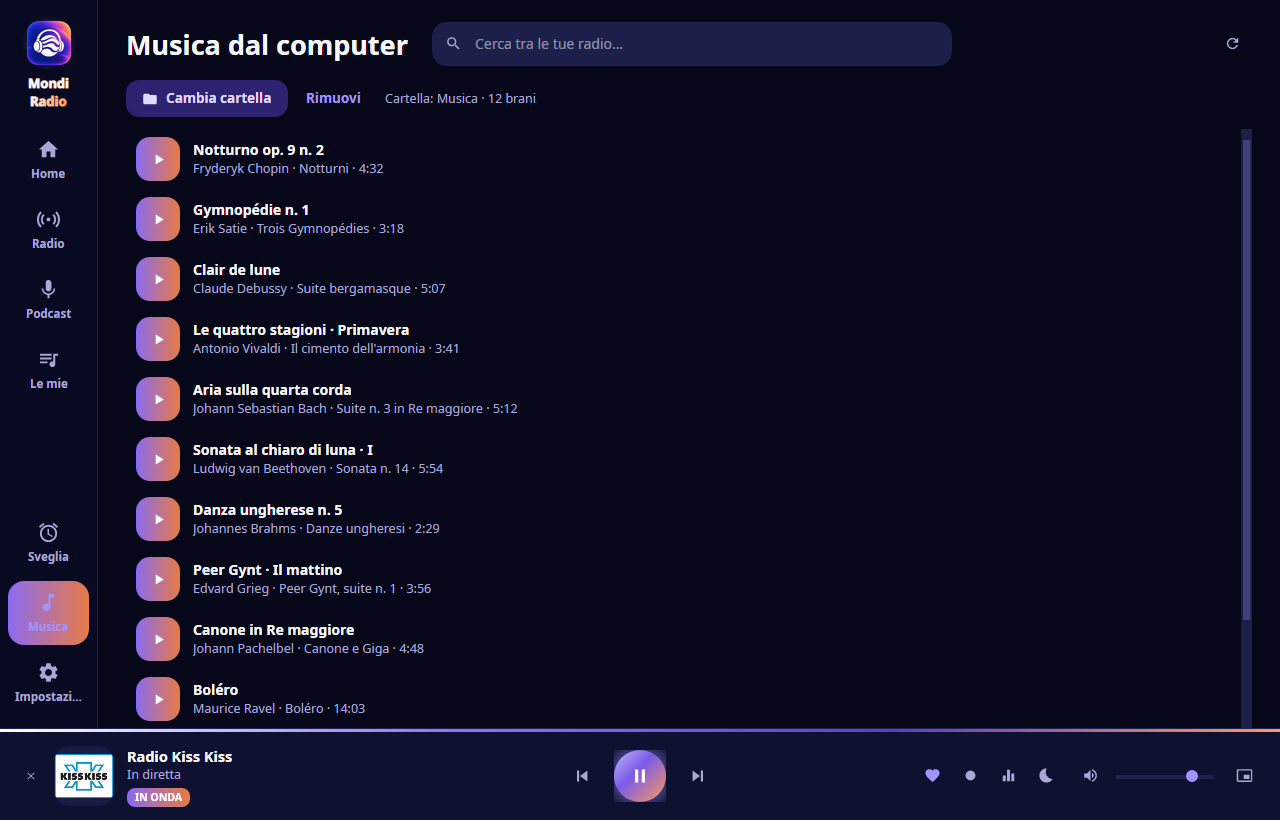Click "Edvard Grieg · Peer Gynt, suite n. 1" line
Viewport: 1280px width, 820px height.
312,589
